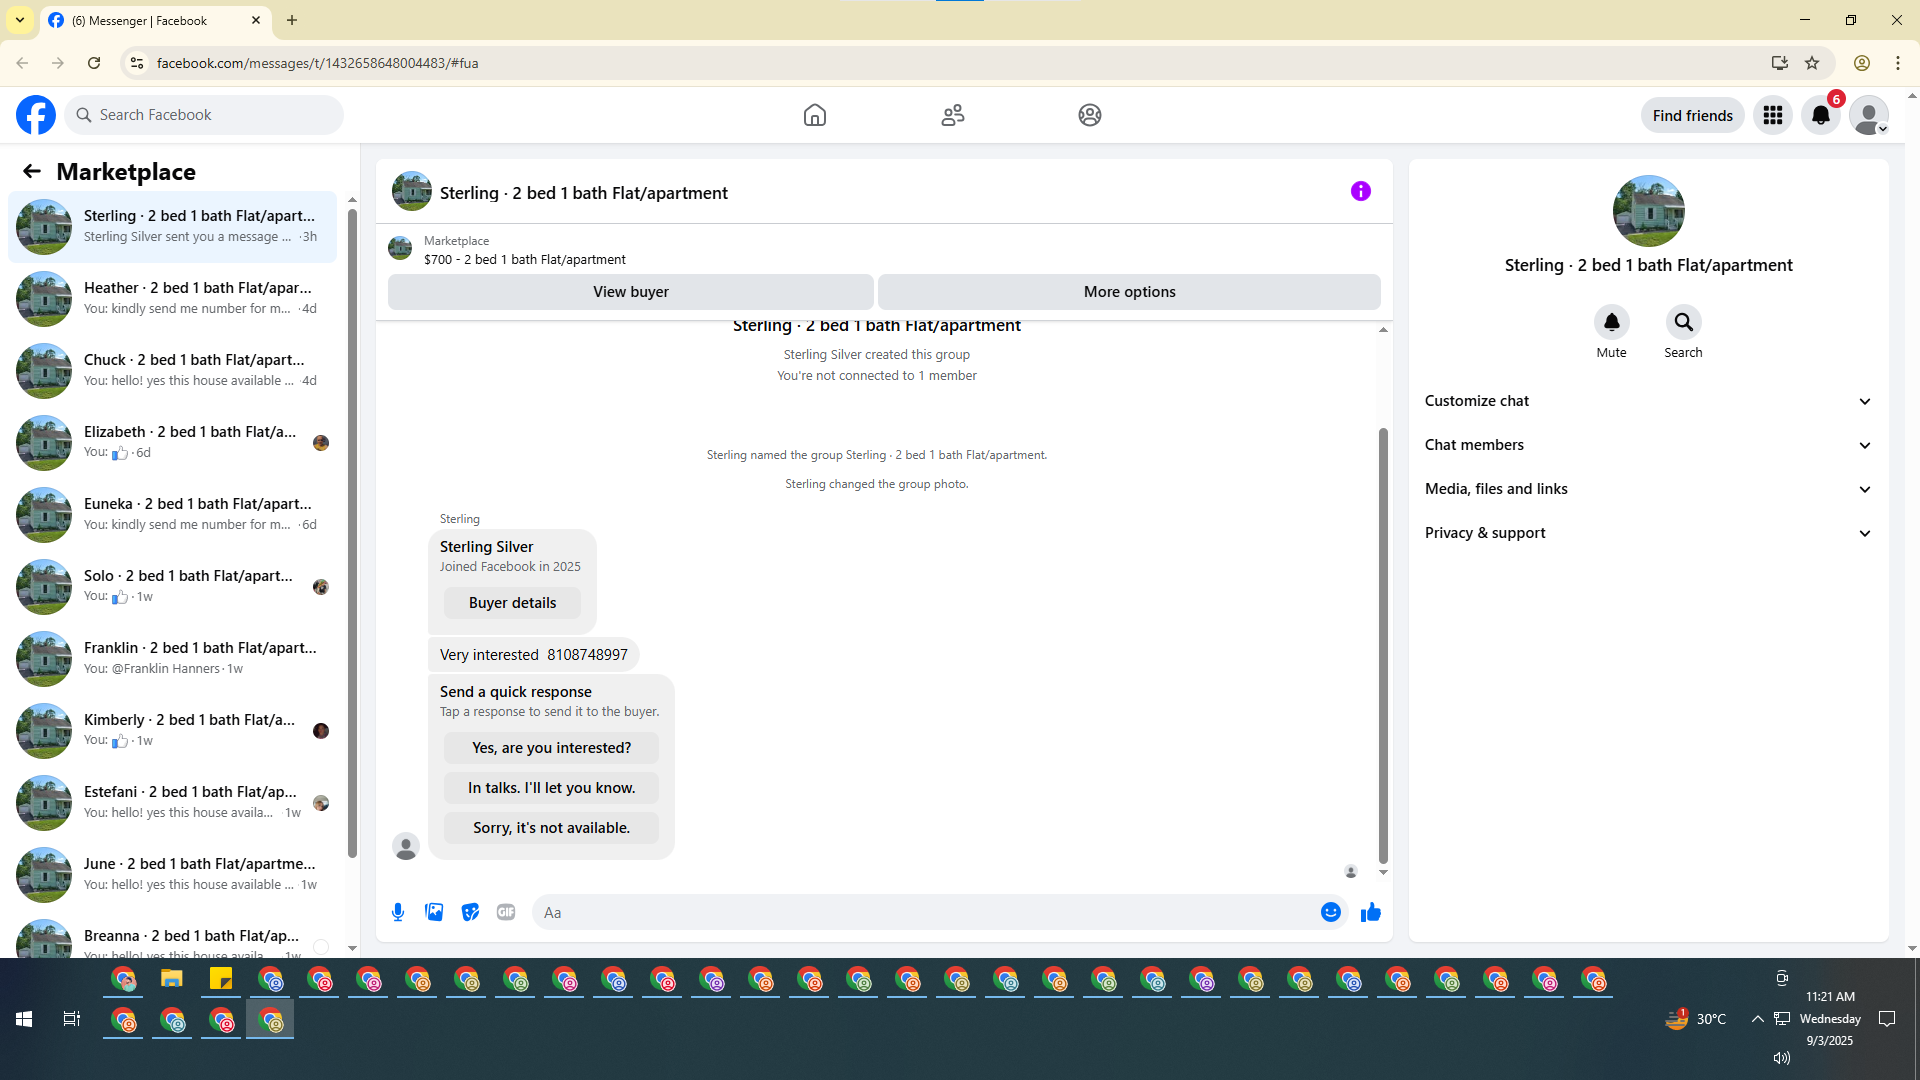
Task: Click More options button
Action: point(1129,292)
